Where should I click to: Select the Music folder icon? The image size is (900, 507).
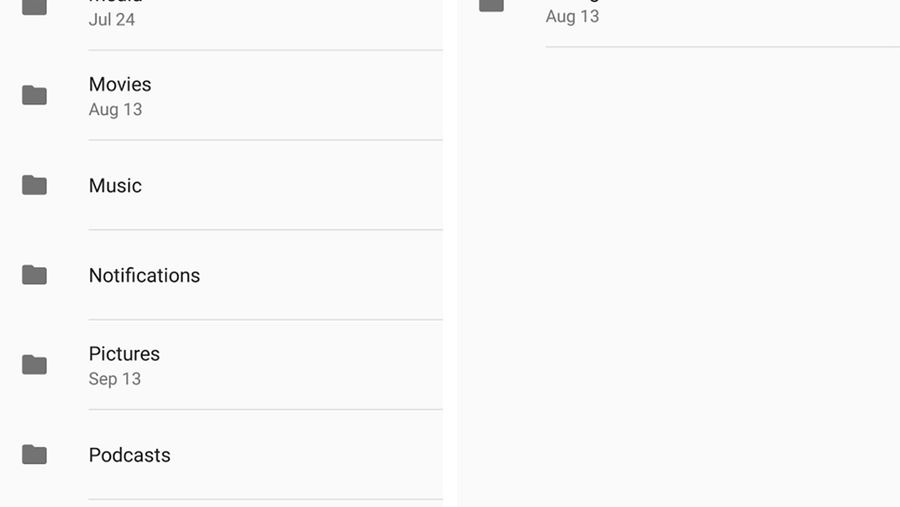pyautogui.click(x=34, y=185)
